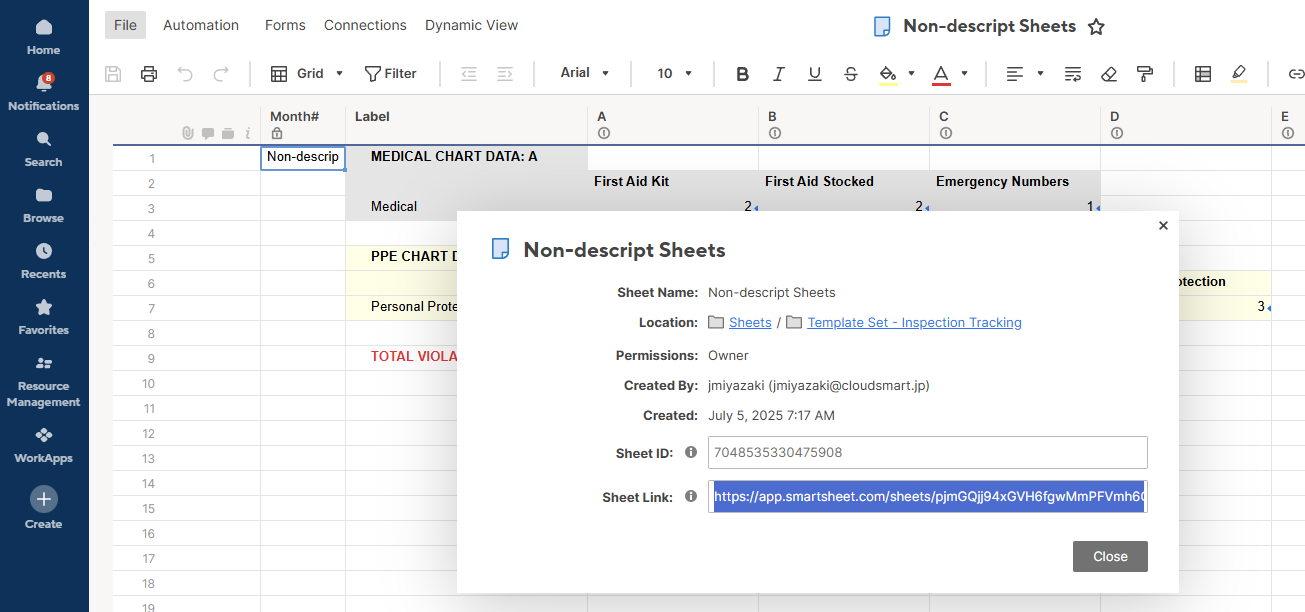The height and width of the screenshot is (612, 1305).
Task: Select the 'First Aid Stocked' cell
Action: pyautogui.click(x=843, y=182)
